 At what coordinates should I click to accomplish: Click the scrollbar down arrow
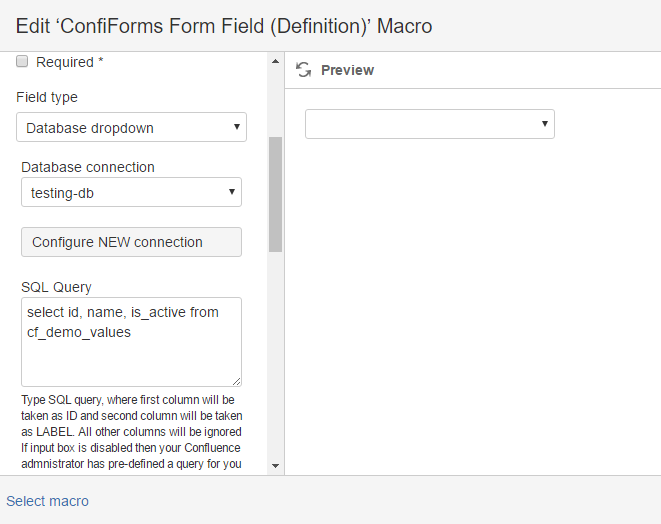[x=275, y=466]
